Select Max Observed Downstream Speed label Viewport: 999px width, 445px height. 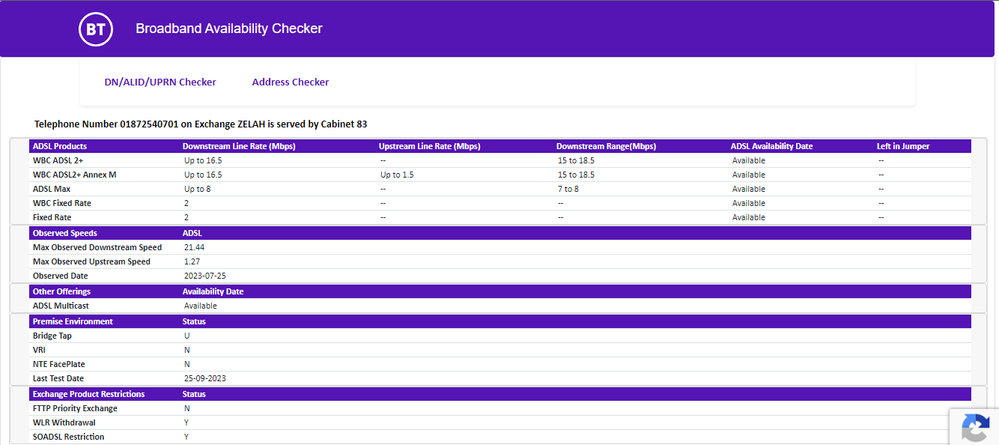point(97,247)
